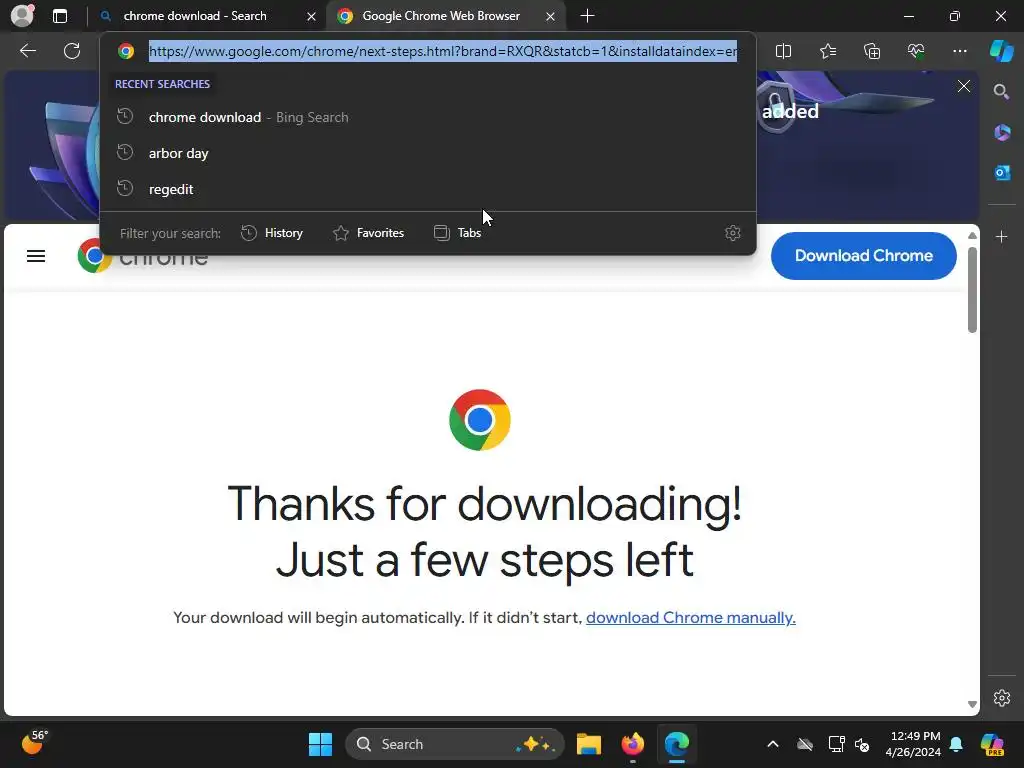Open Split screen icon in the toolbar
The width and height of the screenshot is (1024, 768).
tap(783, 51)
